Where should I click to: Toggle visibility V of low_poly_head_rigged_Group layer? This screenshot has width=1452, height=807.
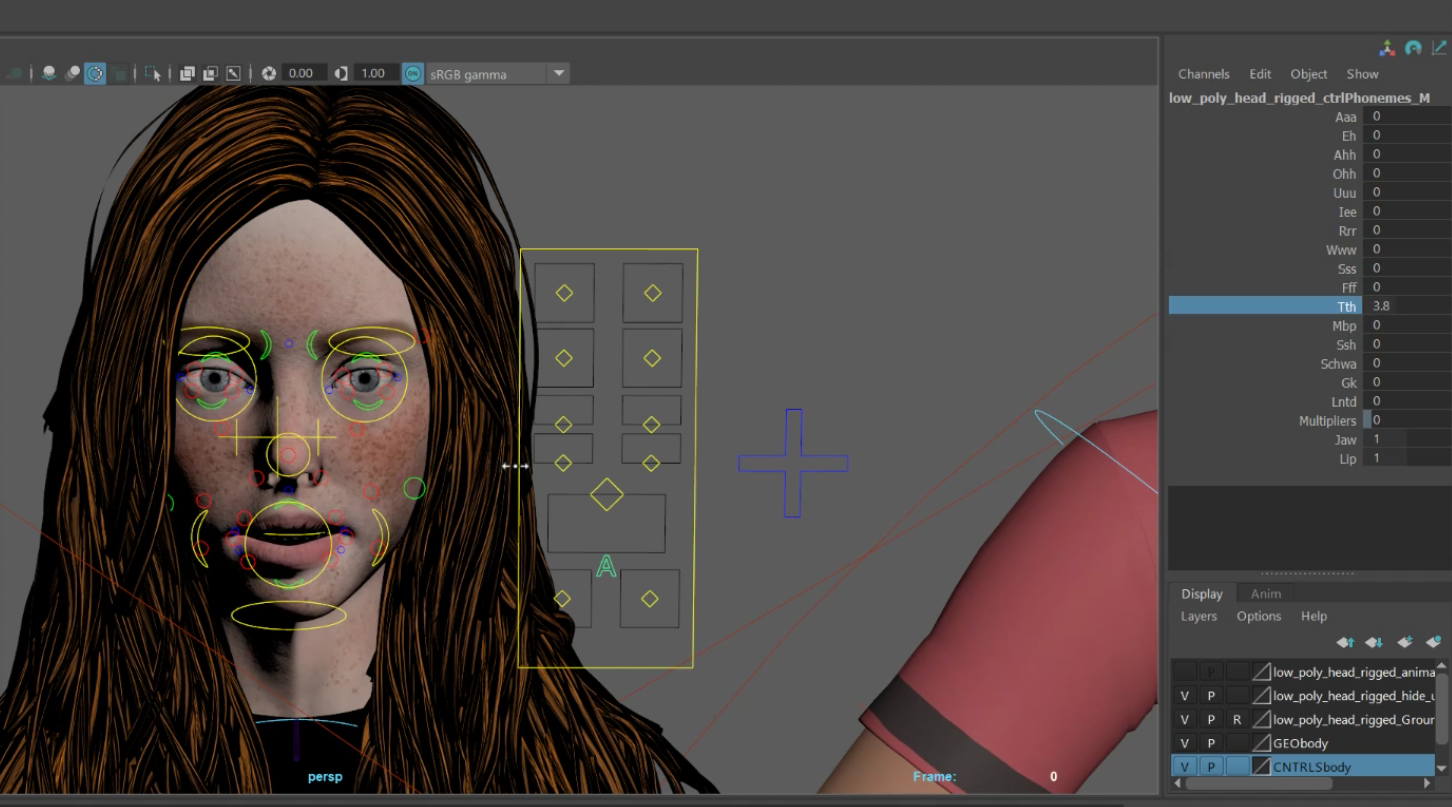[x=1184, y=720]
